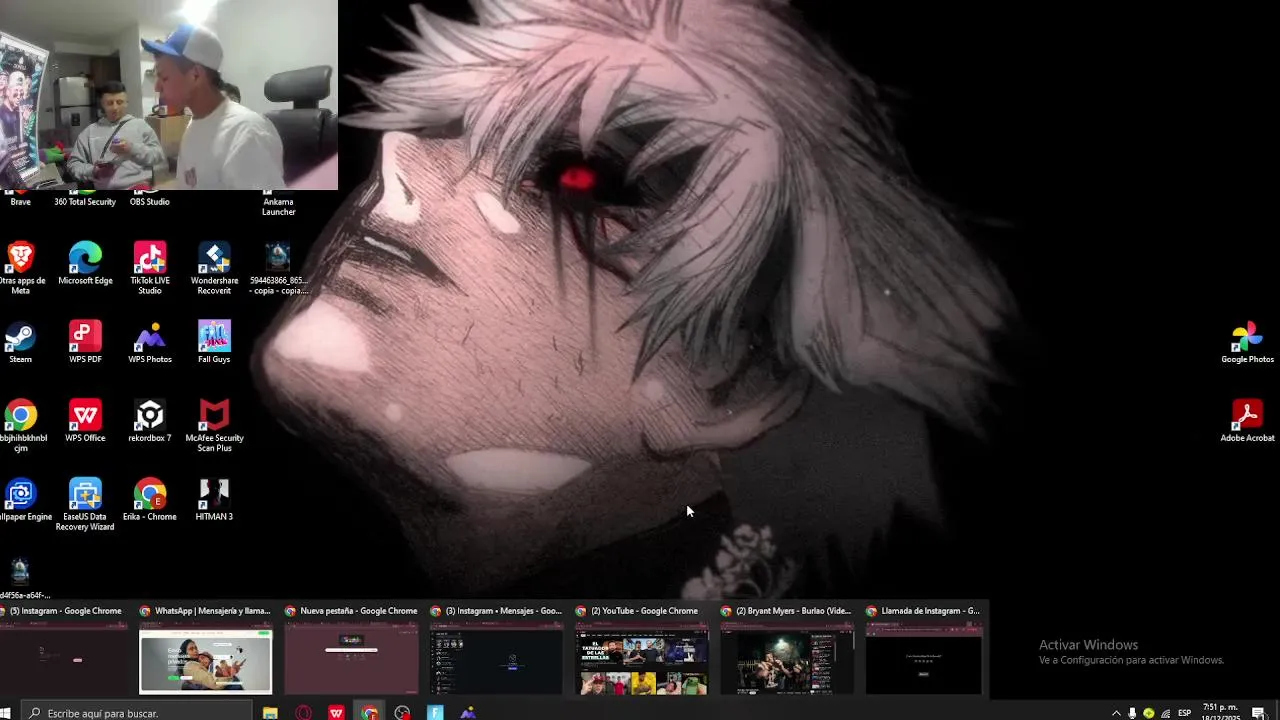Select the Wondershare Recoverit desktop icon
1280x720 pixels.
[214, 268]
